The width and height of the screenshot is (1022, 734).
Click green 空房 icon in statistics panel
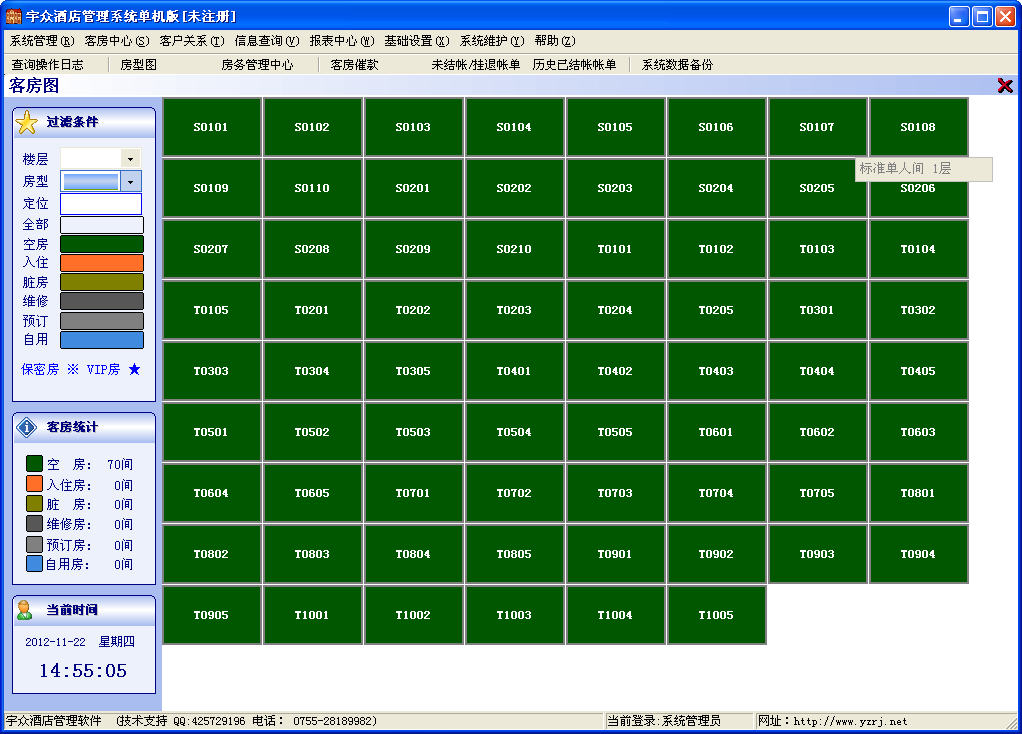coord(34,464)
